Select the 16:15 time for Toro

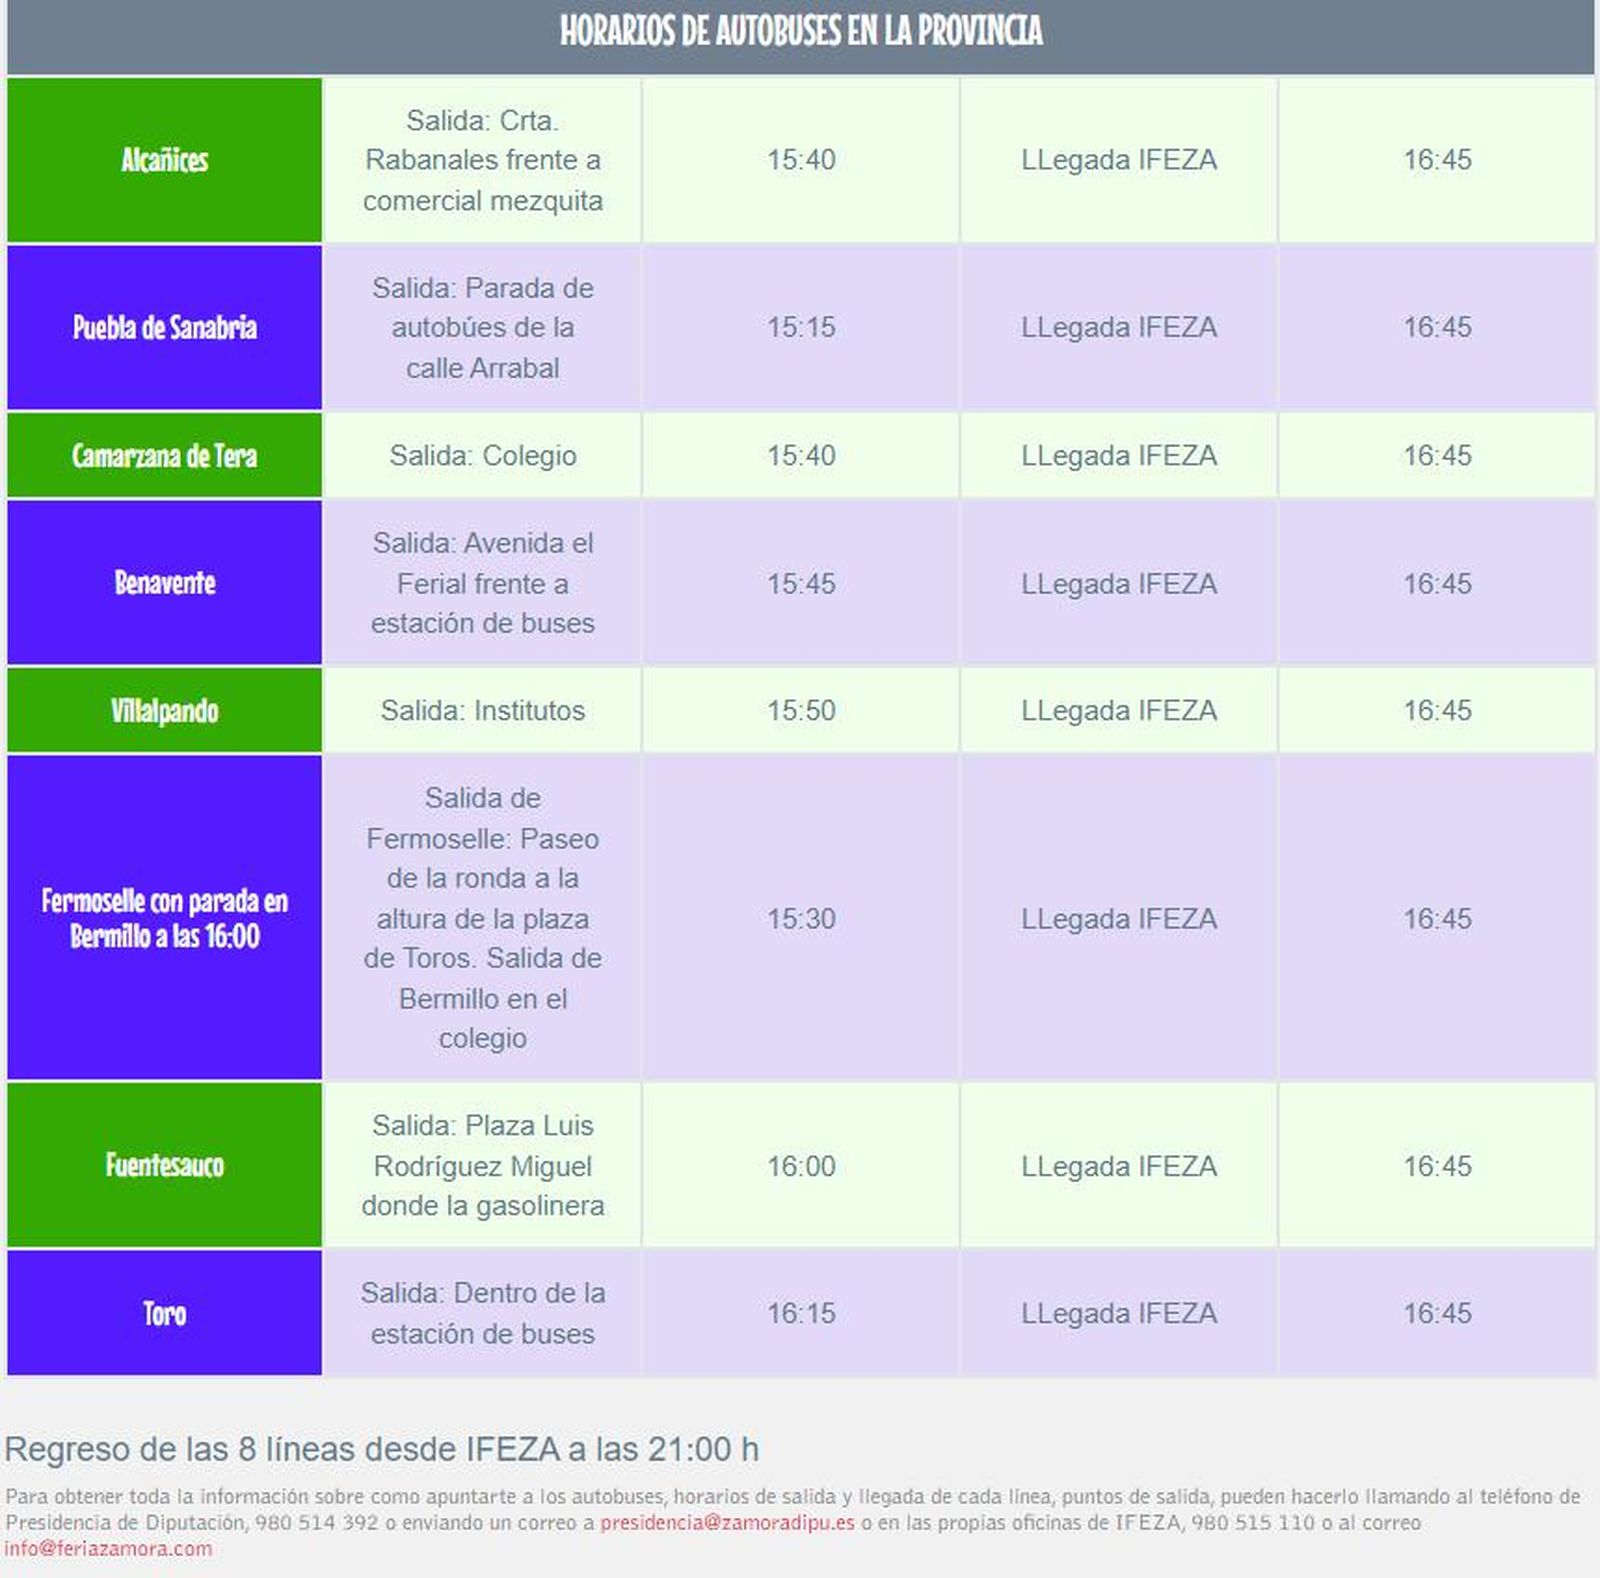pos(800,1313)
